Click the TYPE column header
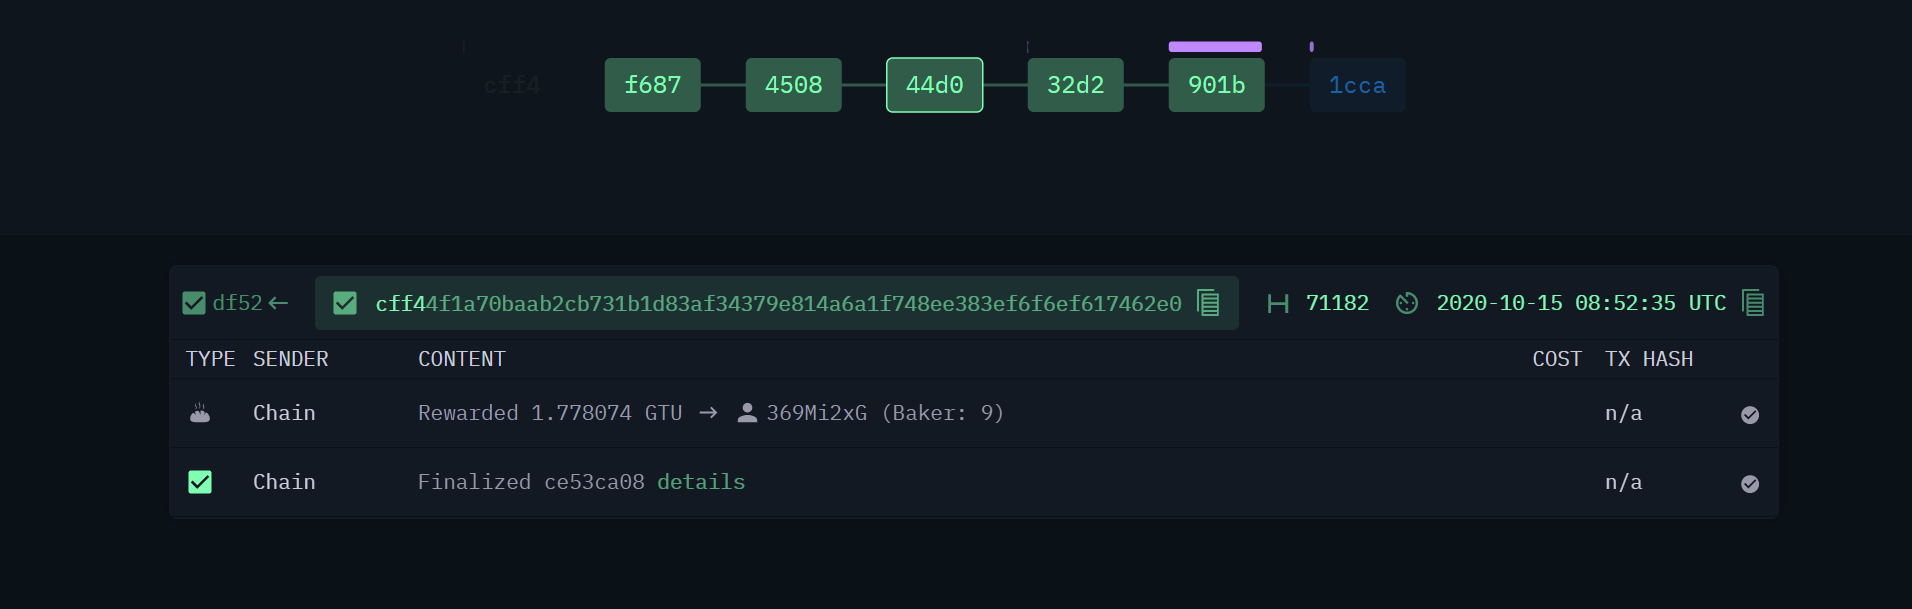 pyautogui.click(x=210, y=358)
